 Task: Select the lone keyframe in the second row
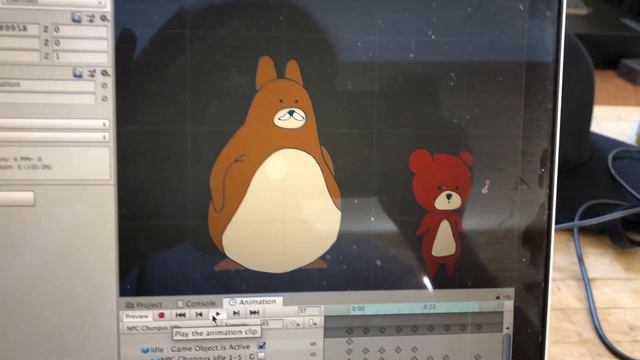point(349,341)
